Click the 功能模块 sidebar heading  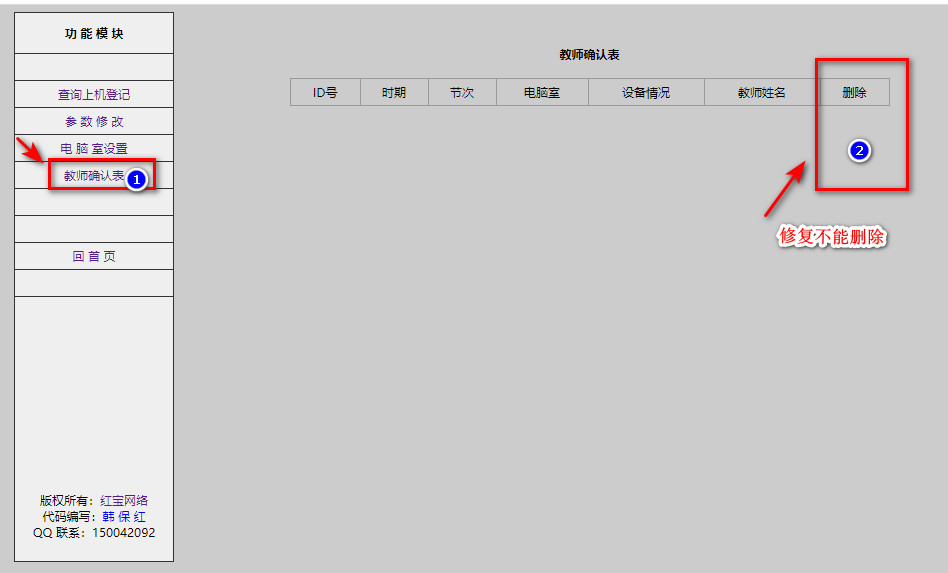tap(94, 34)
